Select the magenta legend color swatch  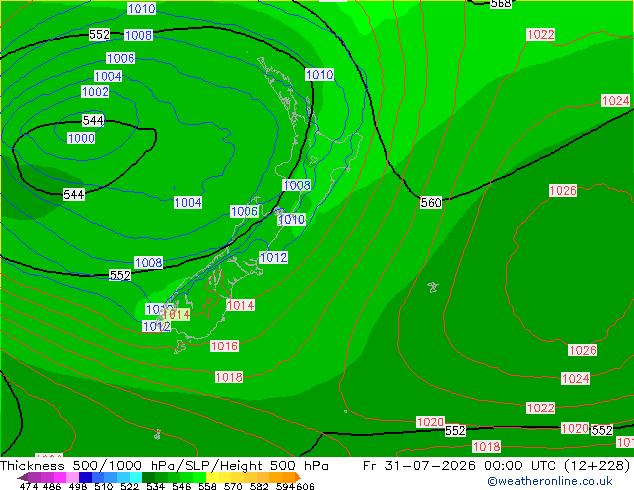[60, 477]
